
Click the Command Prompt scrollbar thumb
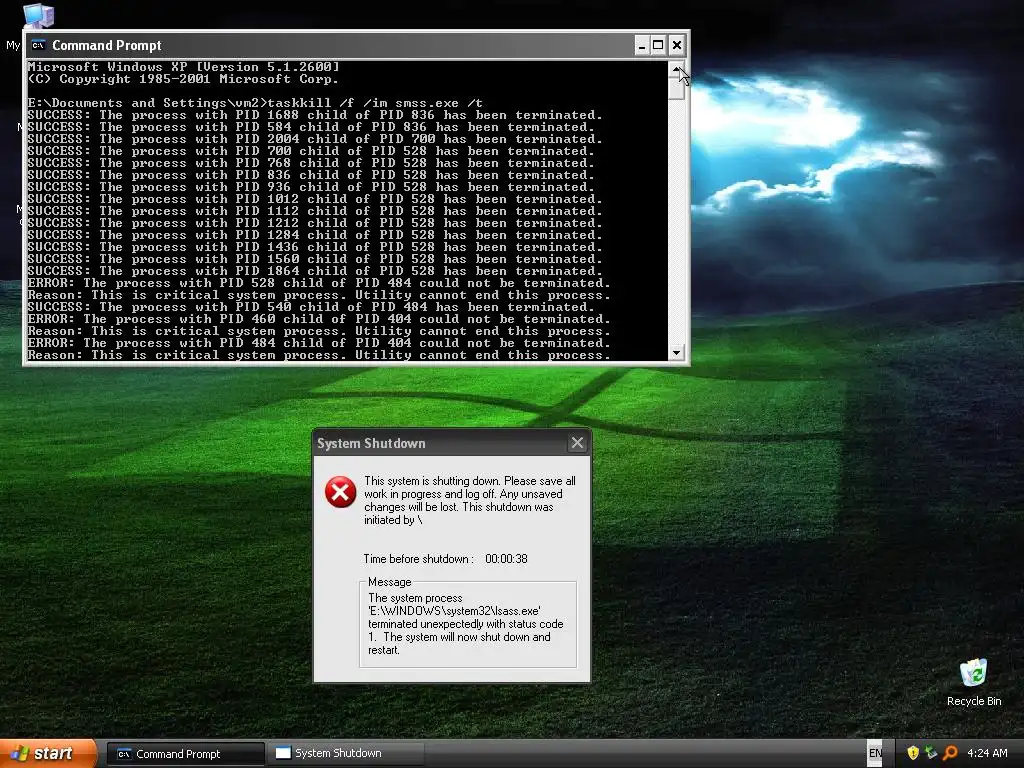677,88
